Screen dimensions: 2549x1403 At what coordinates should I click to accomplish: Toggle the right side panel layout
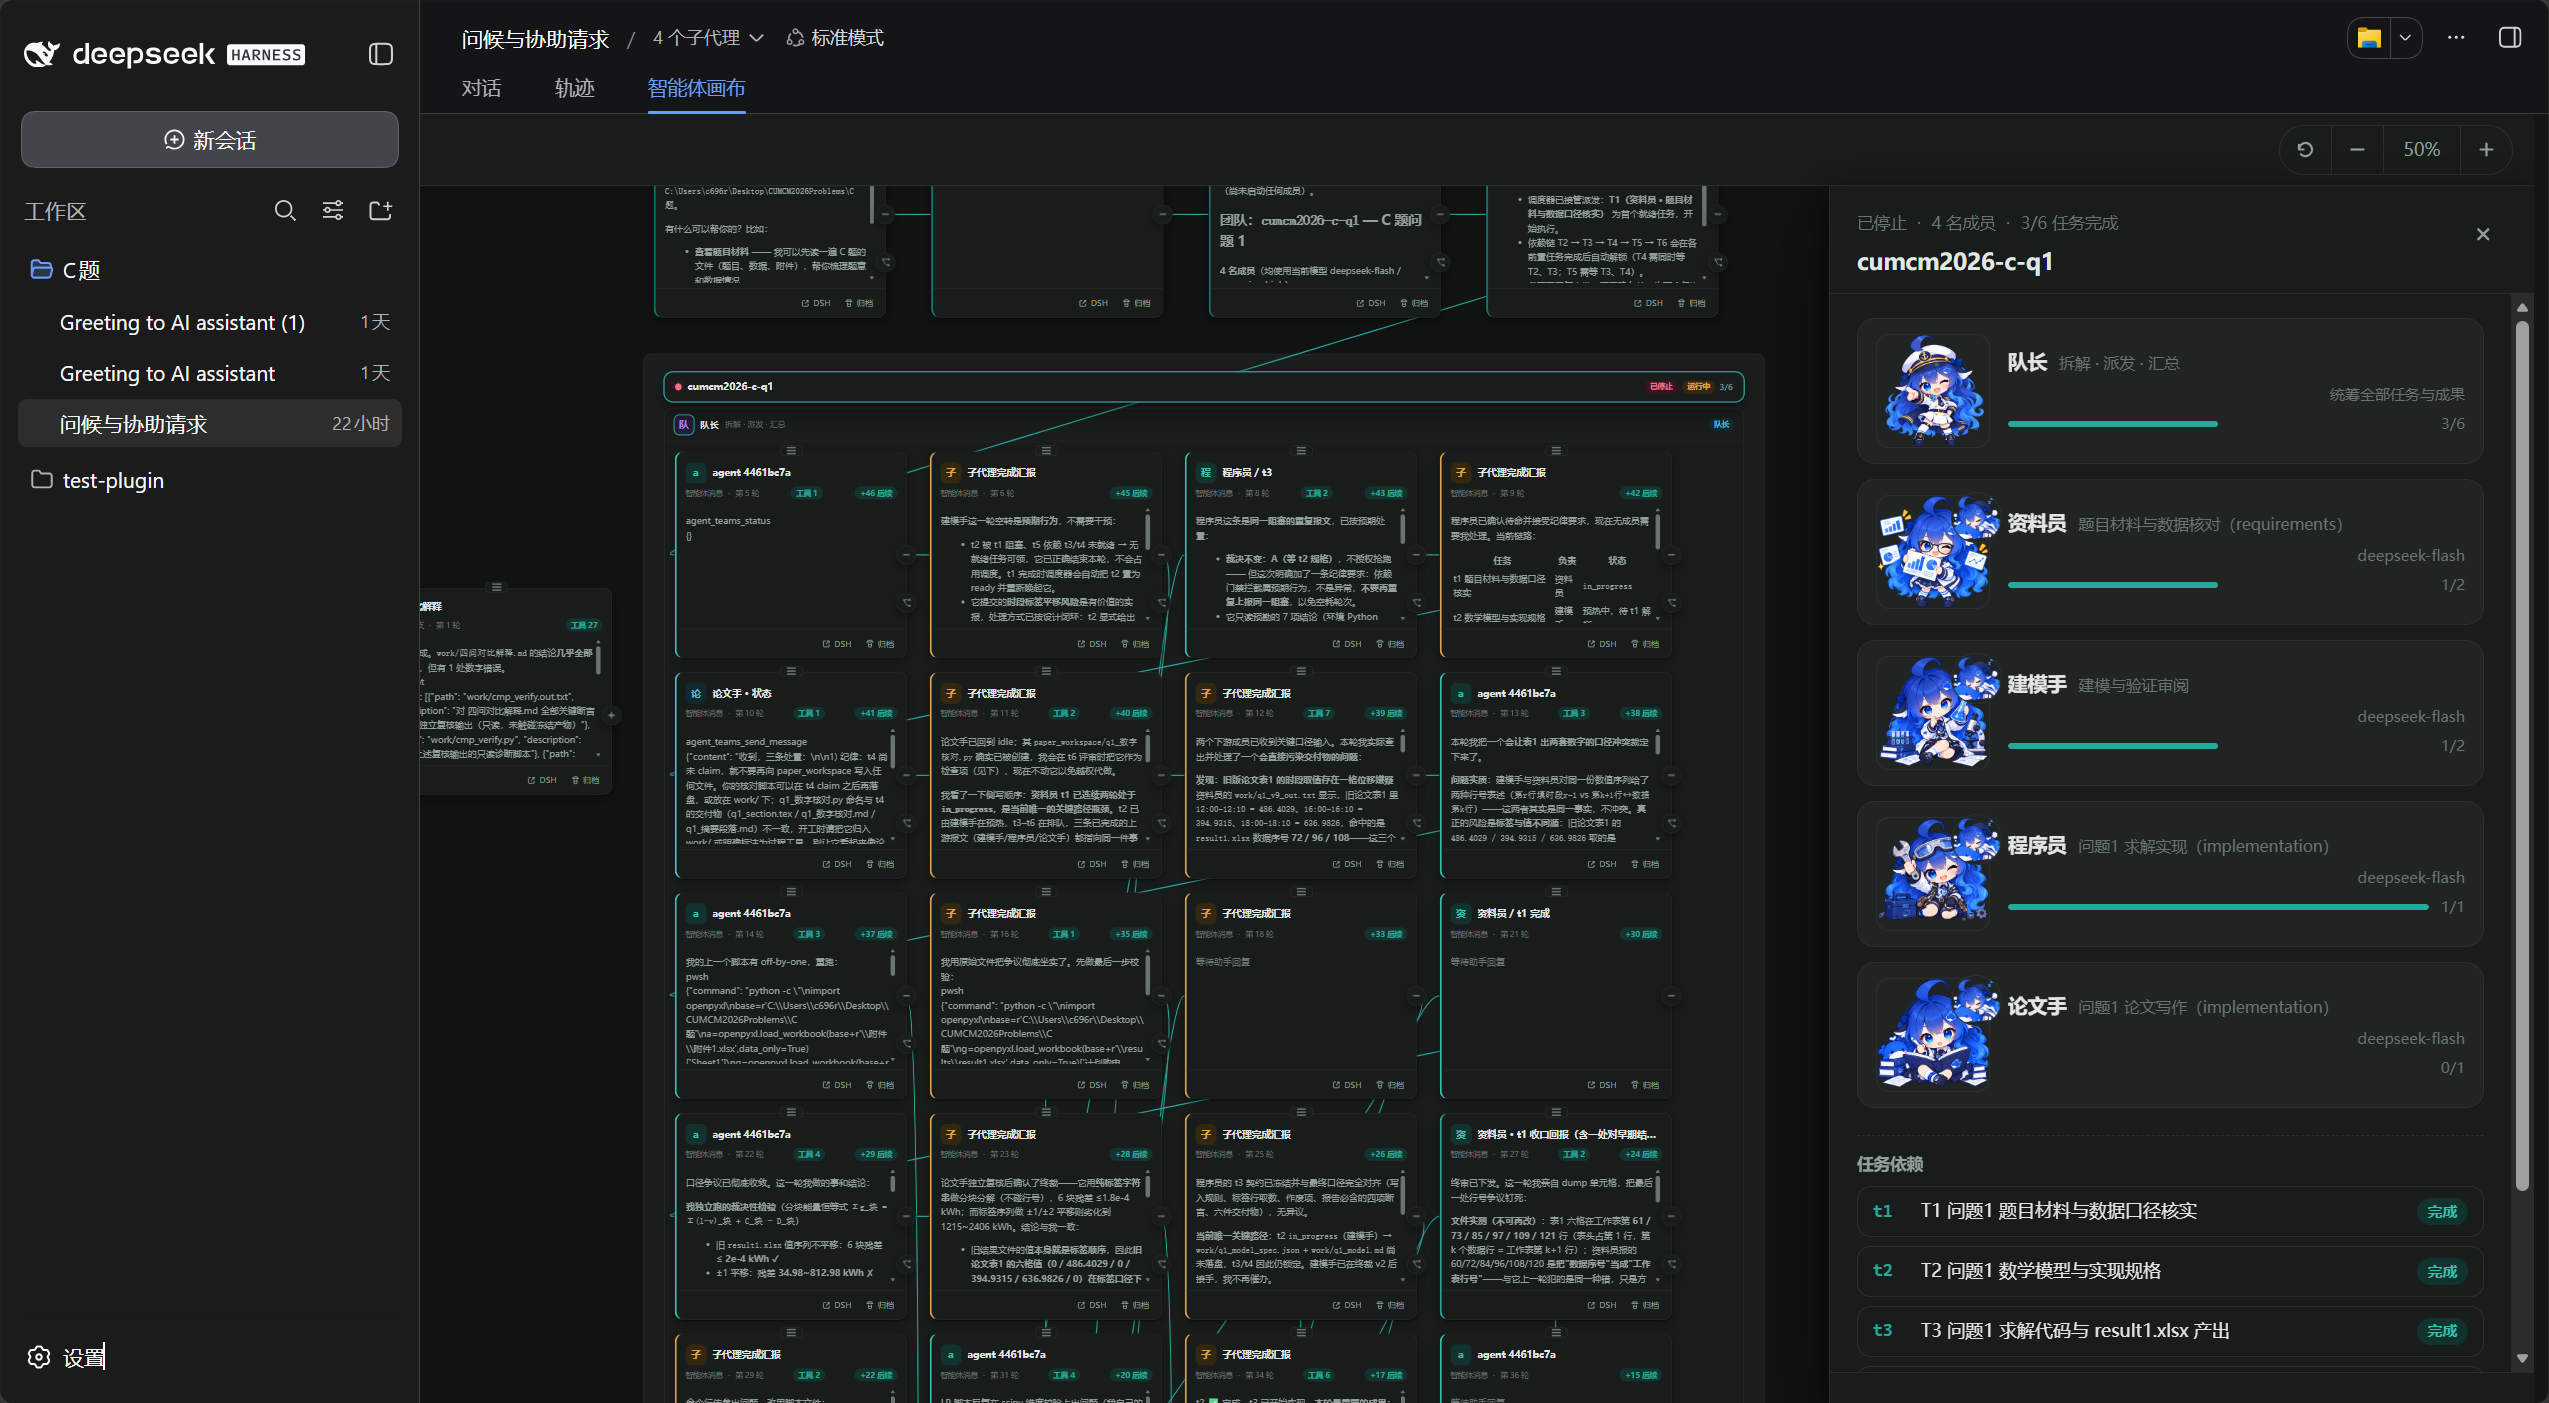pos(2509,38)
